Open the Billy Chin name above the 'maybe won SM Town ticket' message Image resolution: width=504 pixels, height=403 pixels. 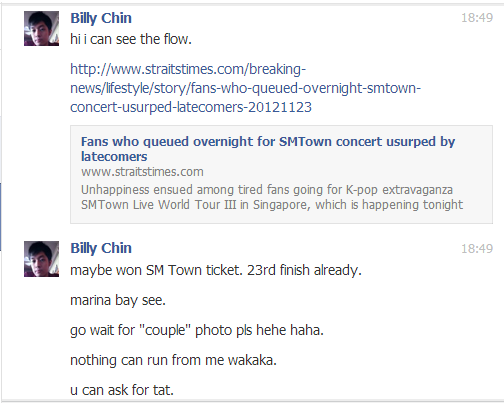(x=101, y=248)
